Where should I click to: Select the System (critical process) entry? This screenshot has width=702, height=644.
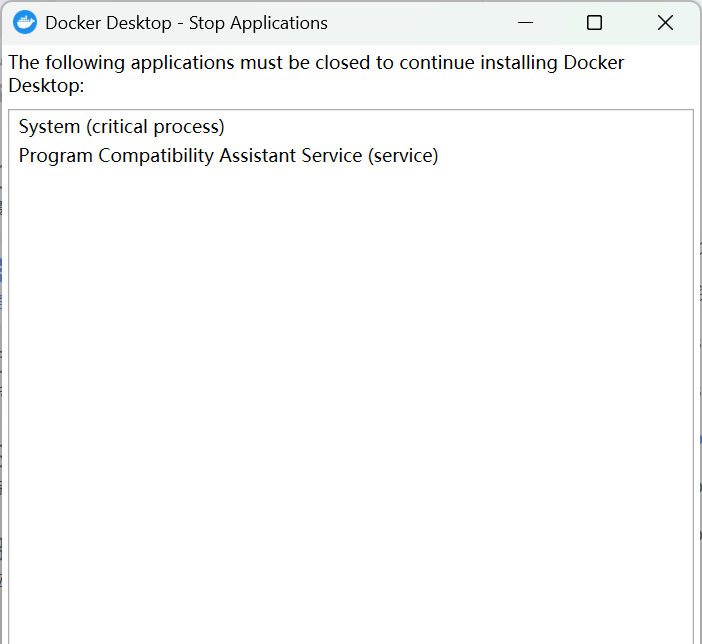121,127
